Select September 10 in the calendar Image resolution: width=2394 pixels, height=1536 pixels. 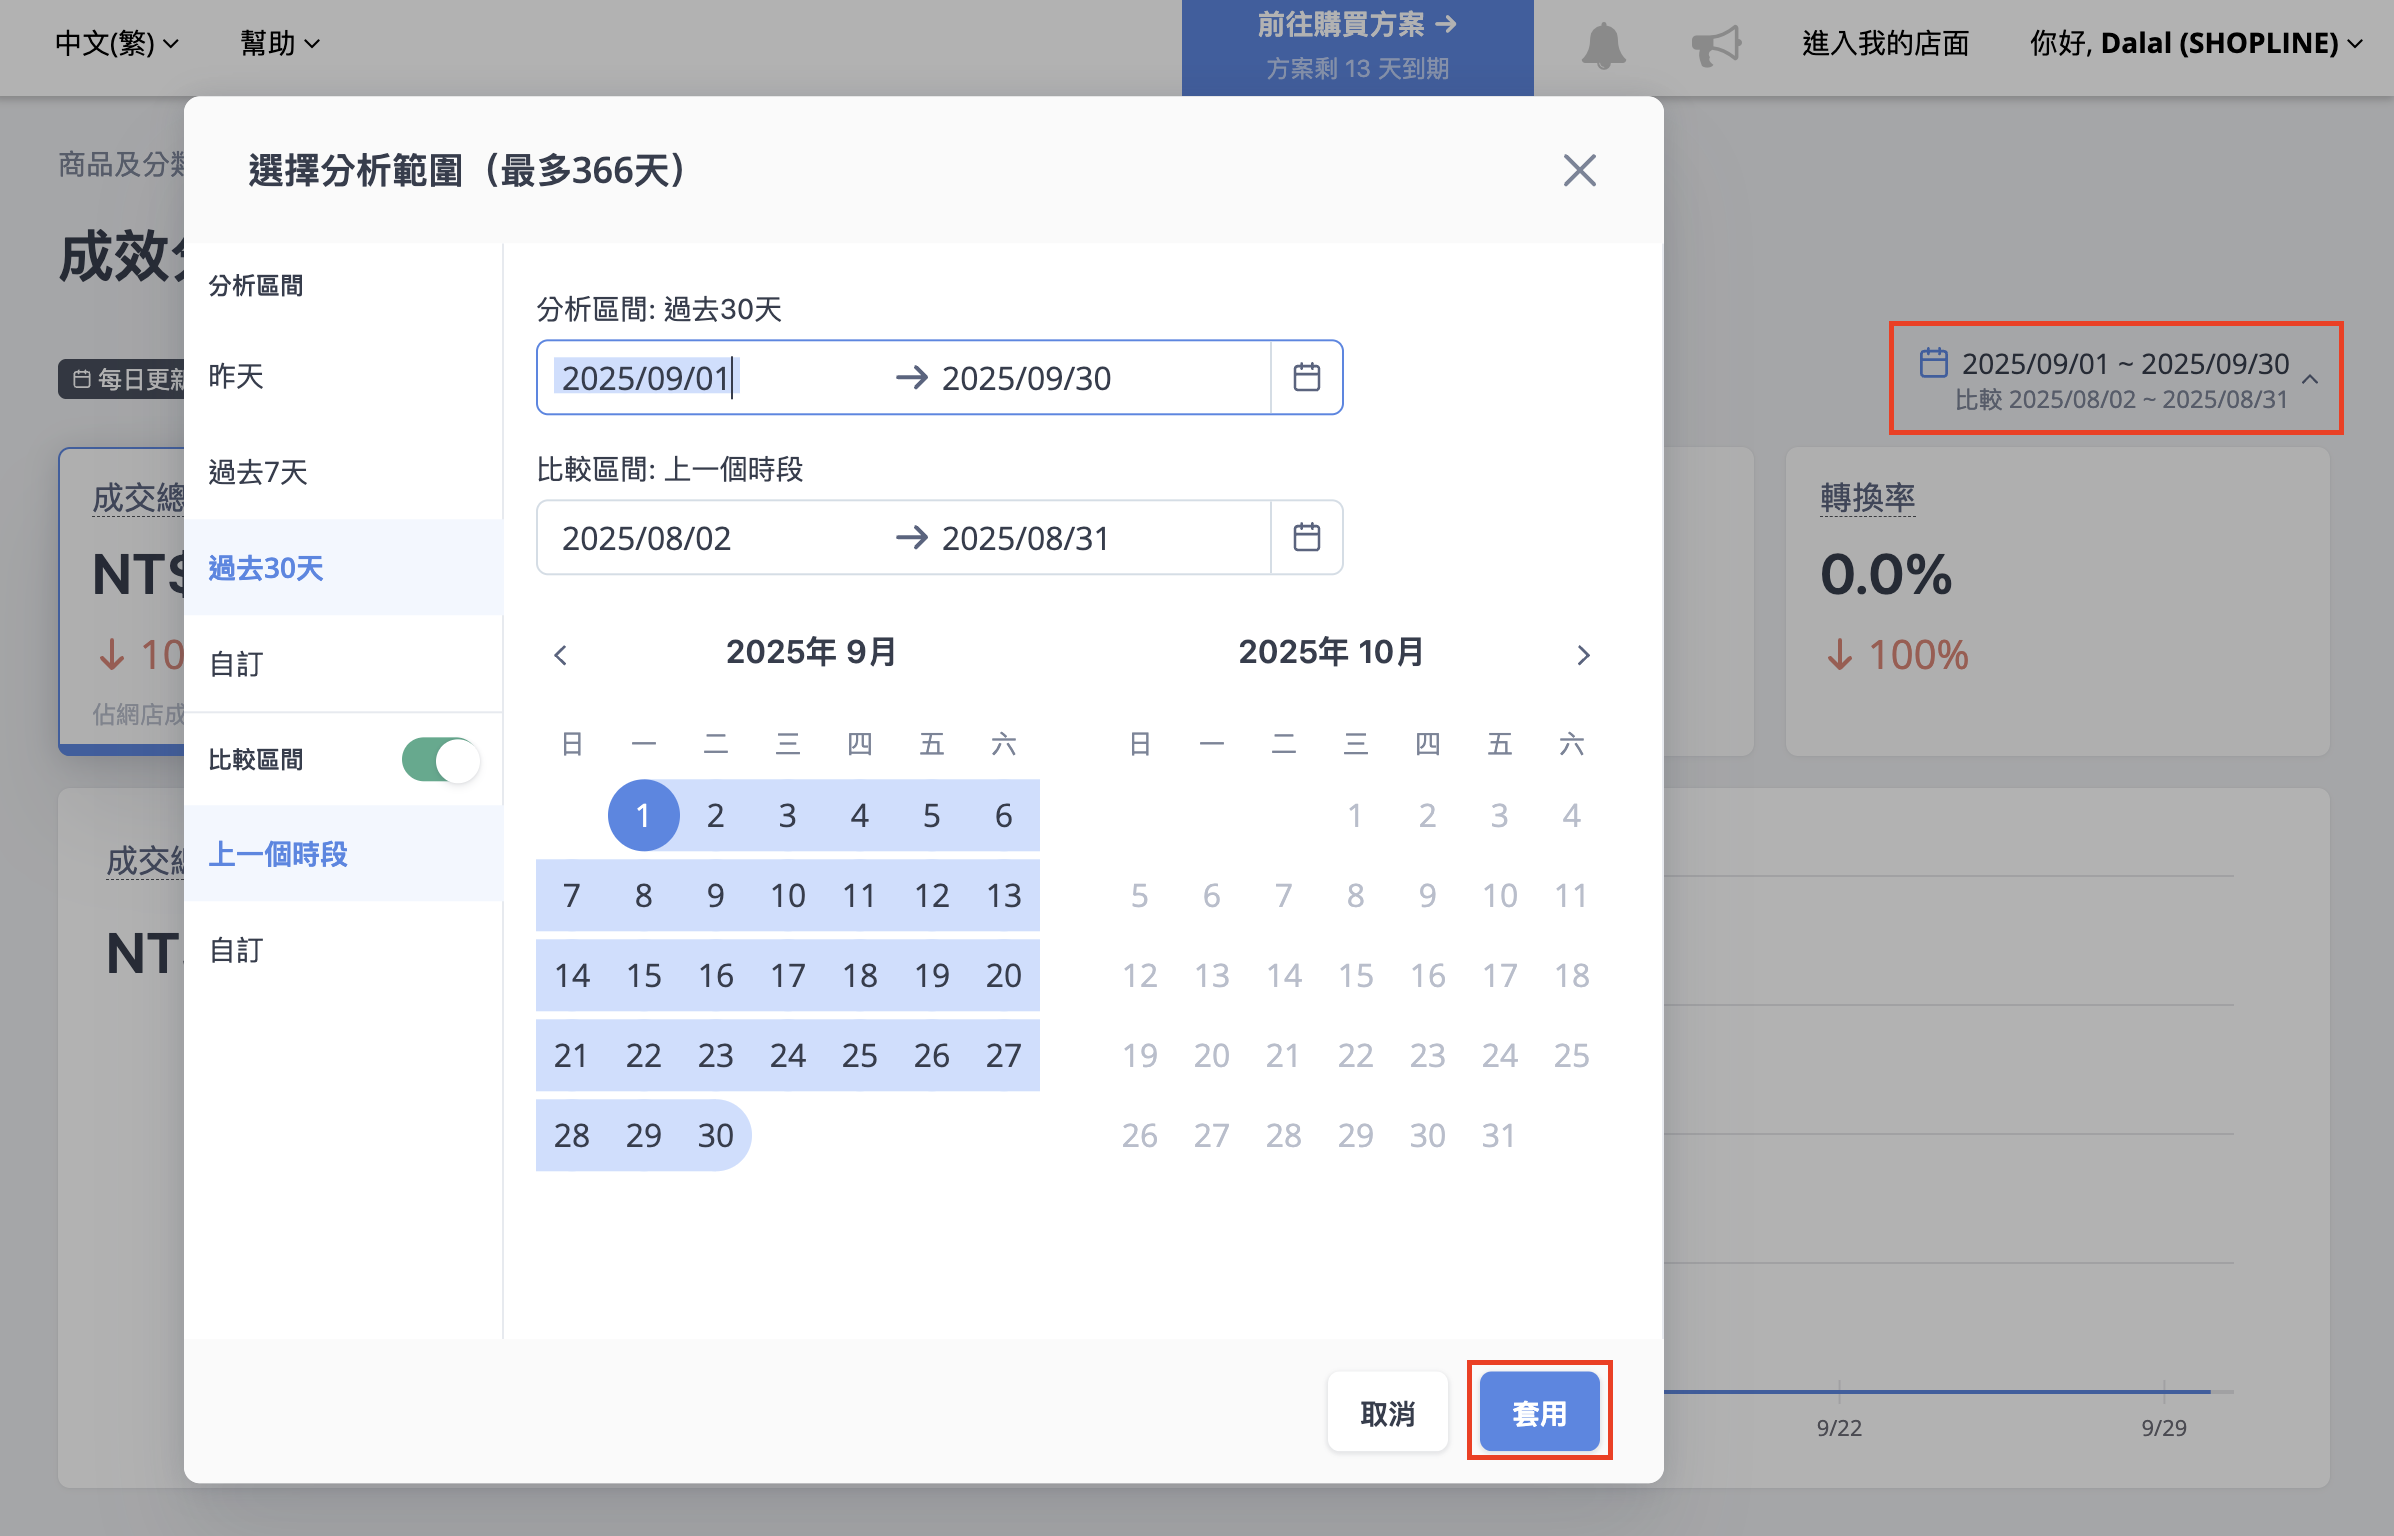[787, 895]
